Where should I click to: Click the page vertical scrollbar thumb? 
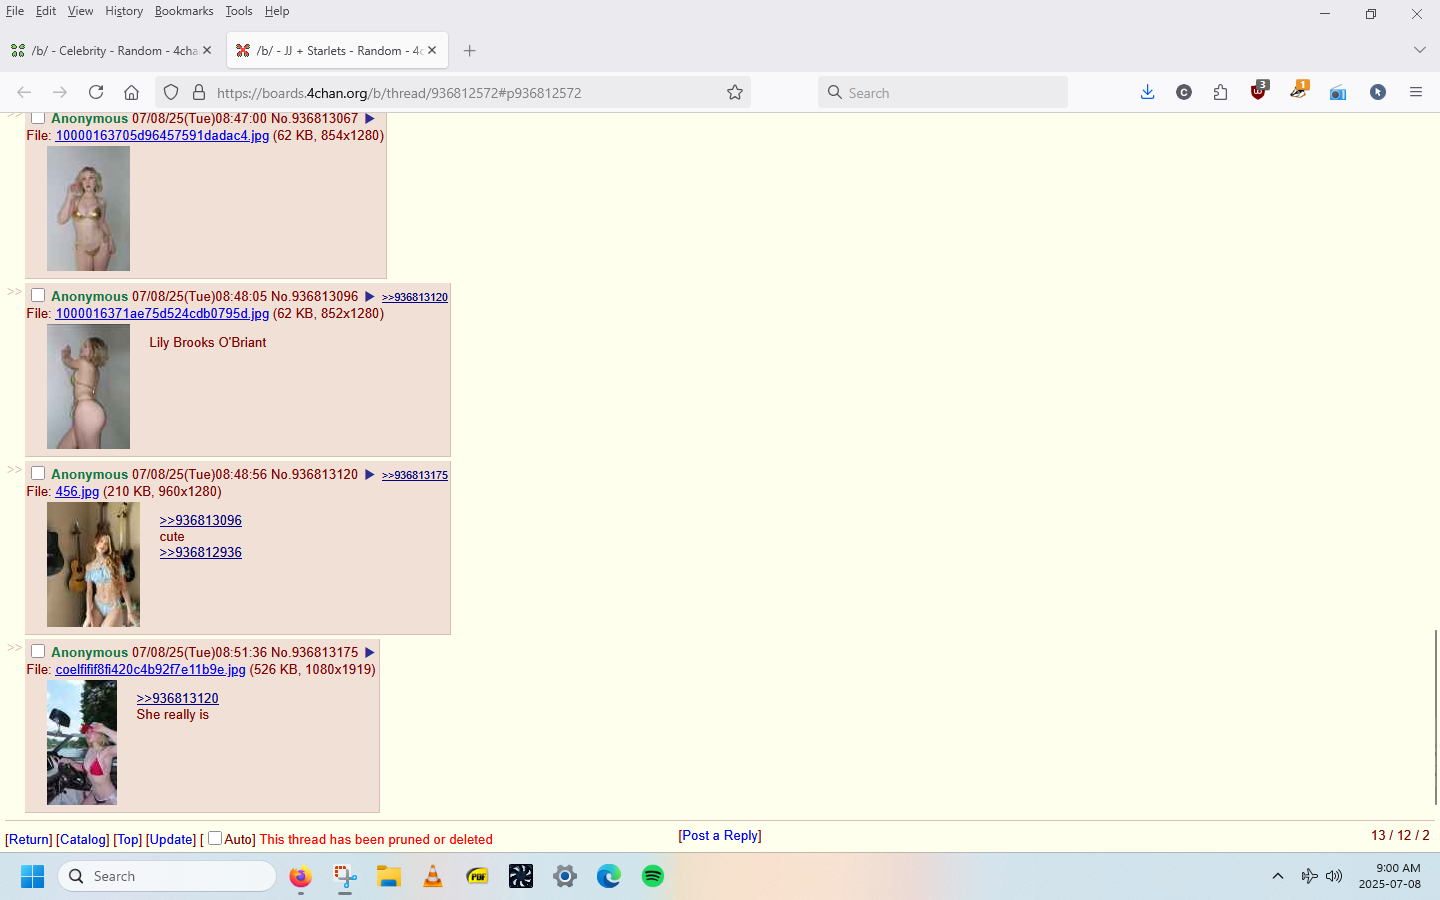click(1436, 716)
